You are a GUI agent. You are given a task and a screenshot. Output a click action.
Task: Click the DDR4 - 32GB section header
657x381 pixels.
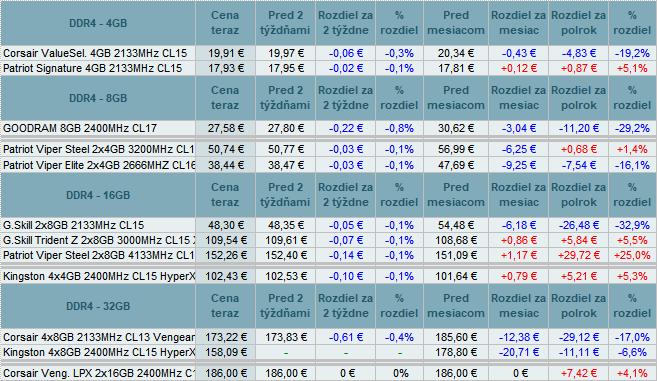98,306
